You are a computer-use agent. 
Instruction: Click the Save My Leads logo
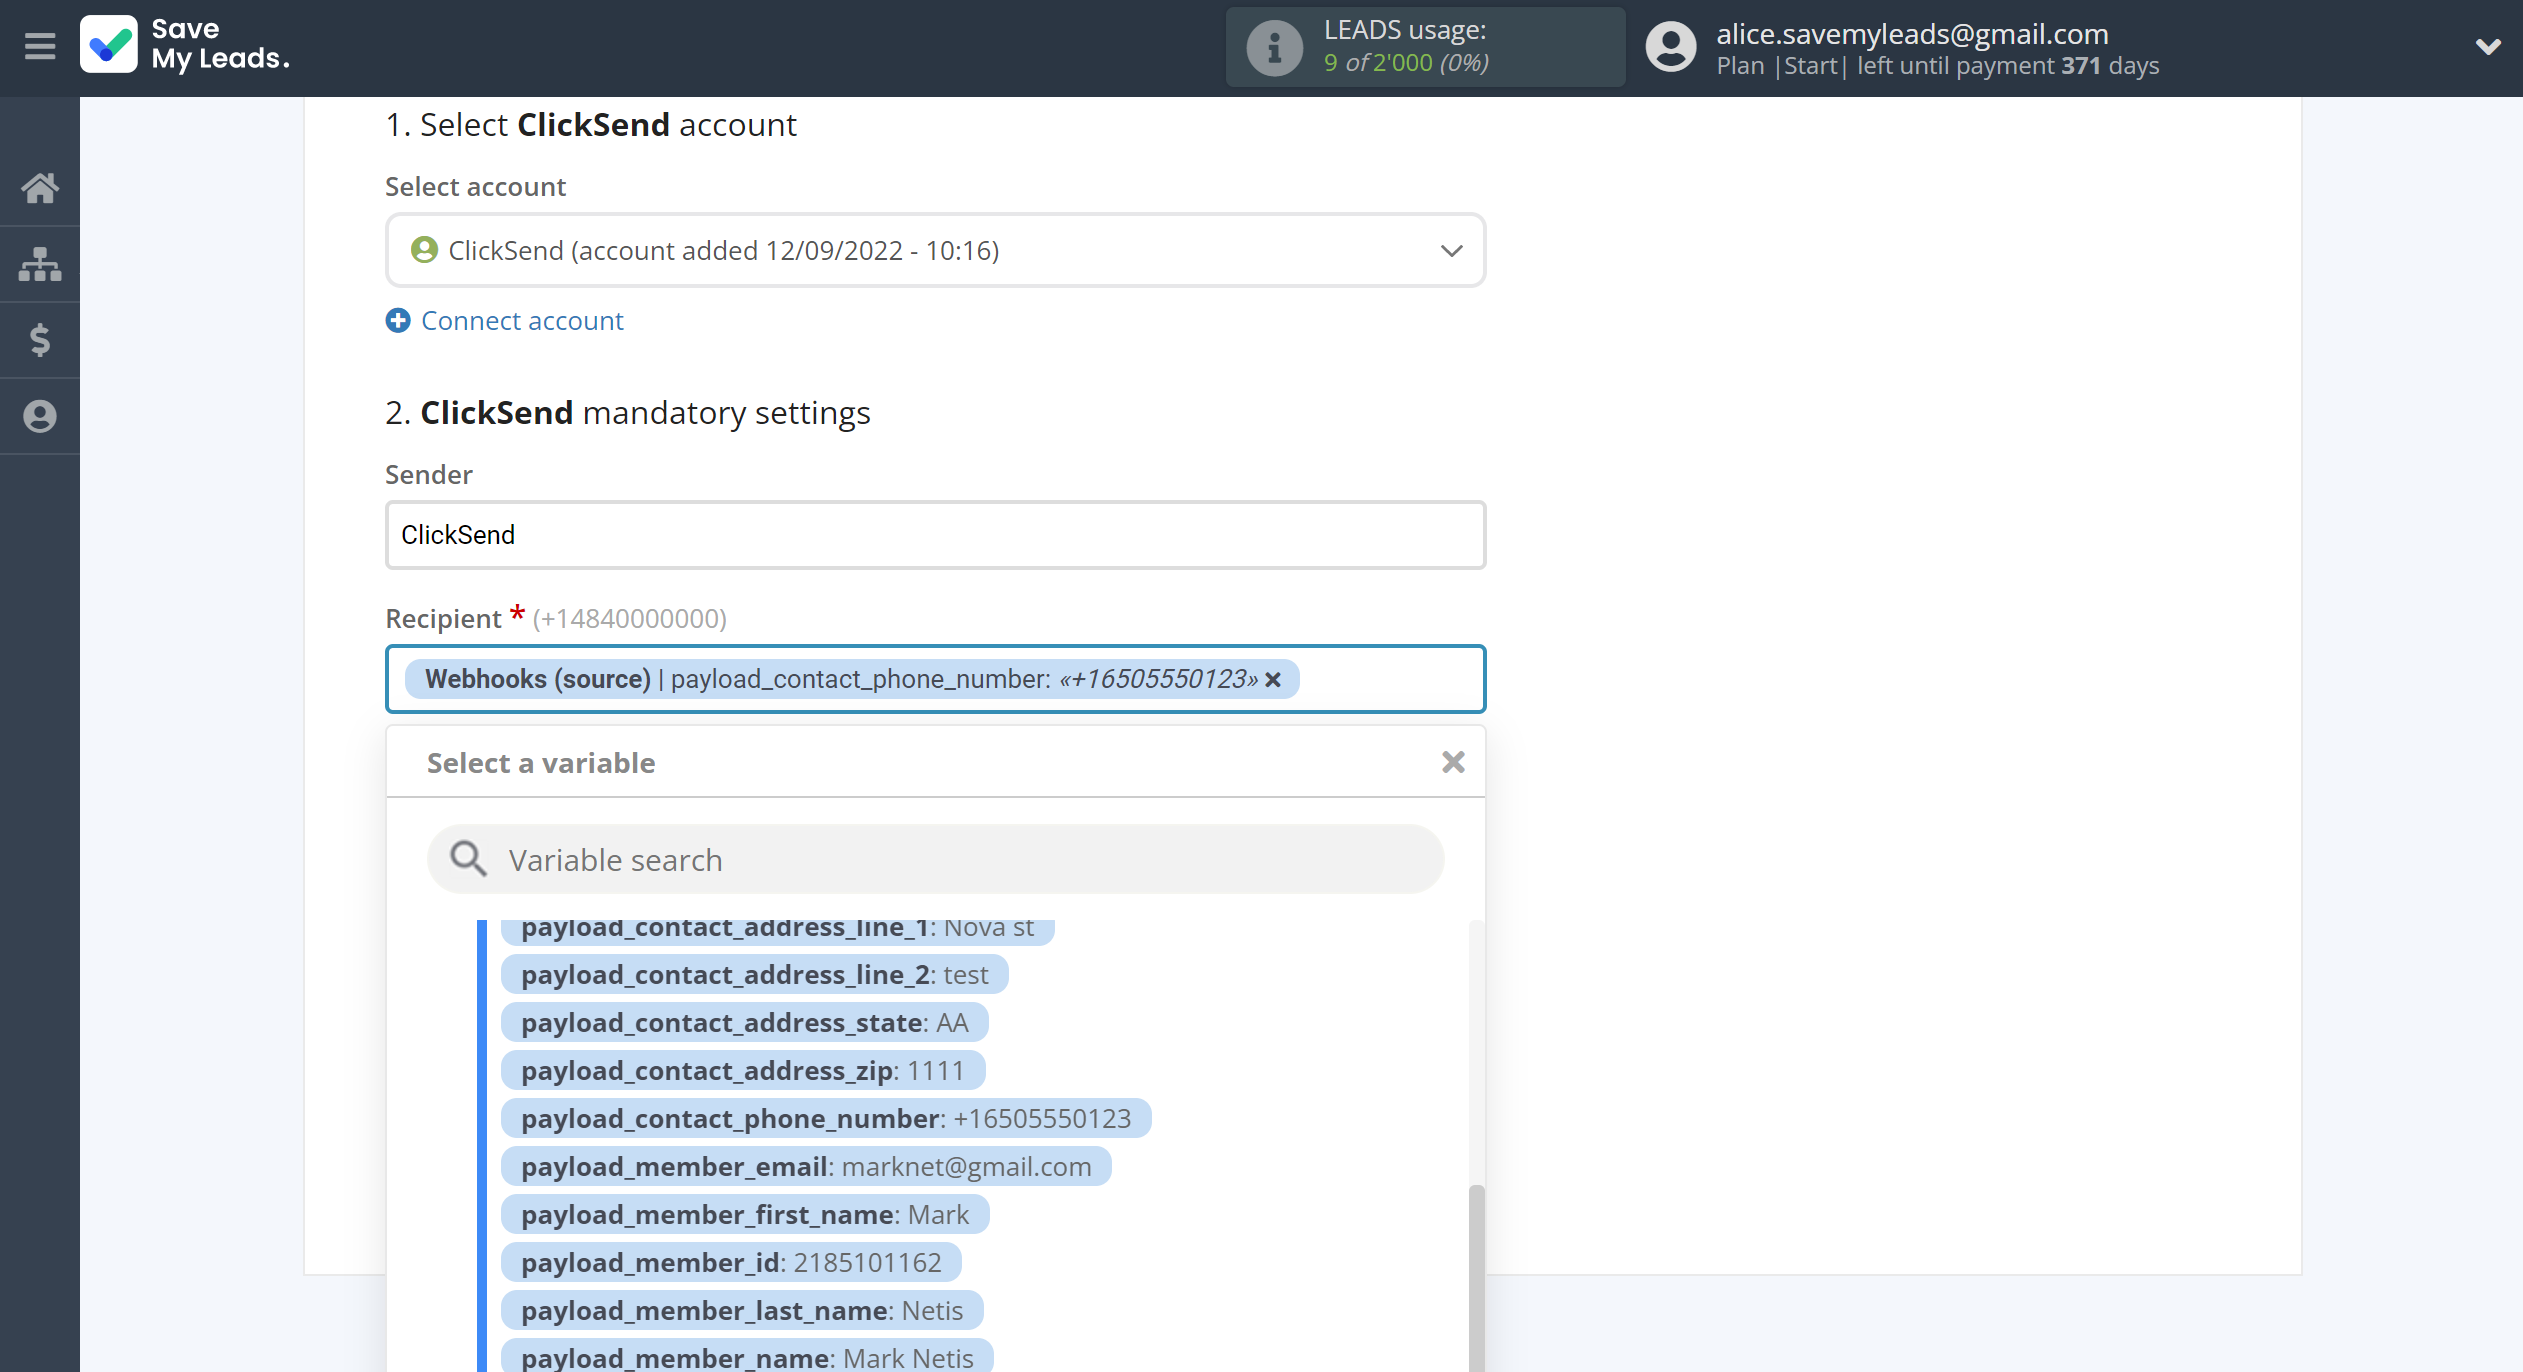186,45
